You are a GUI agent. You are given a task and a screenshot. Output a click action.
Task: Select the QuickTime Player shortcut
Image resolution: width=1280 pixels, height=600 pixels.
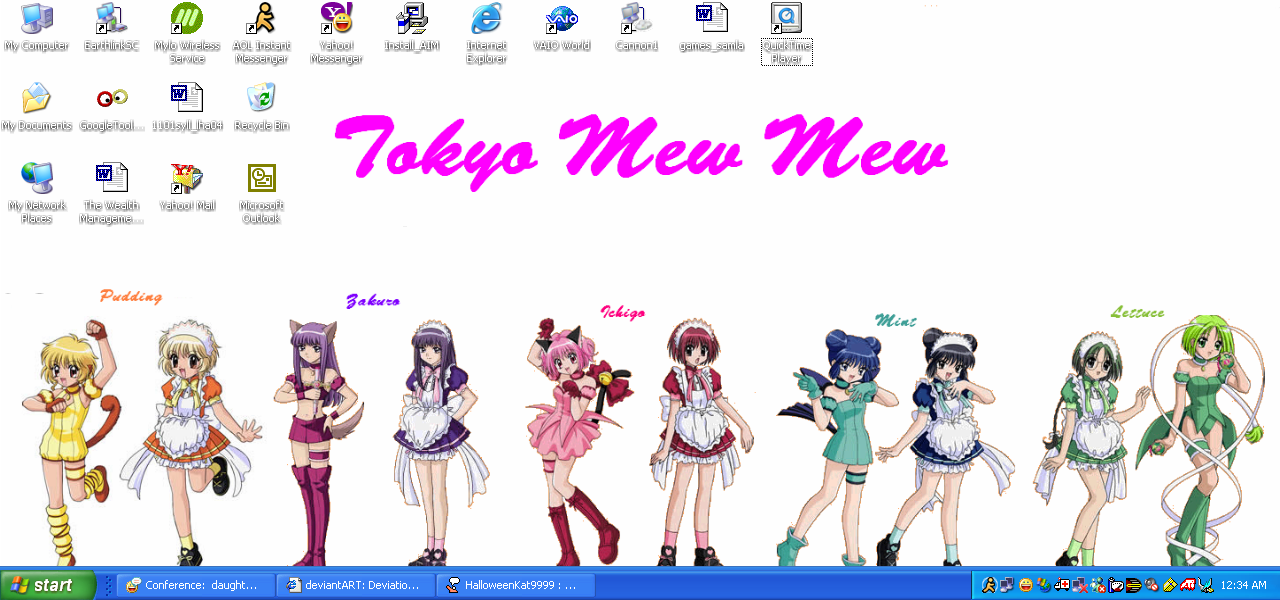click(x=787, y=34)
